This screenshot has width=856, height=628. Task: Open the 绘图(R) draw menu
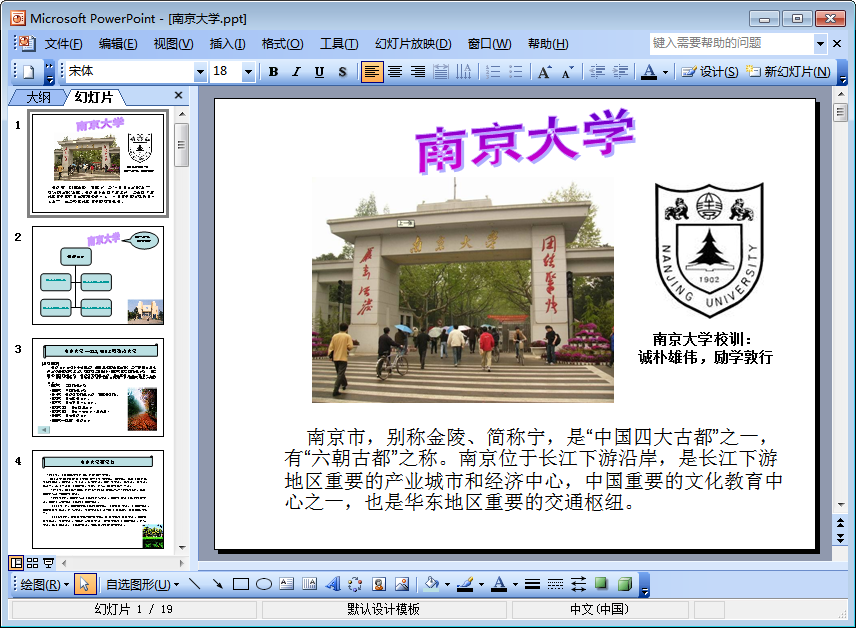coord(44,585)
